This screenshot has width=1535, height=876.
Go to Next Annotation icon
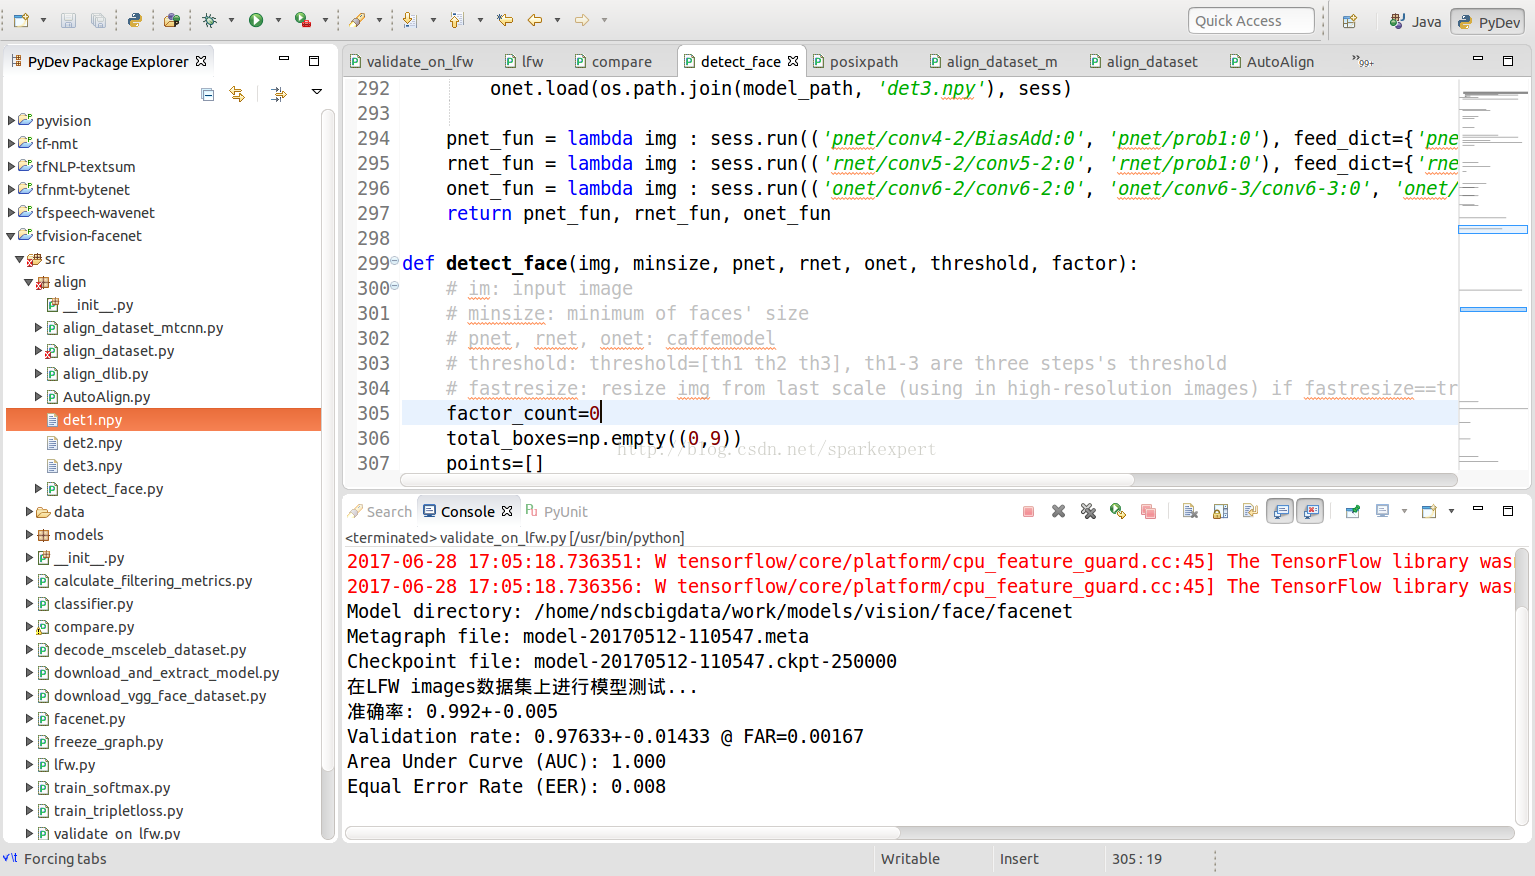[410, 20]
